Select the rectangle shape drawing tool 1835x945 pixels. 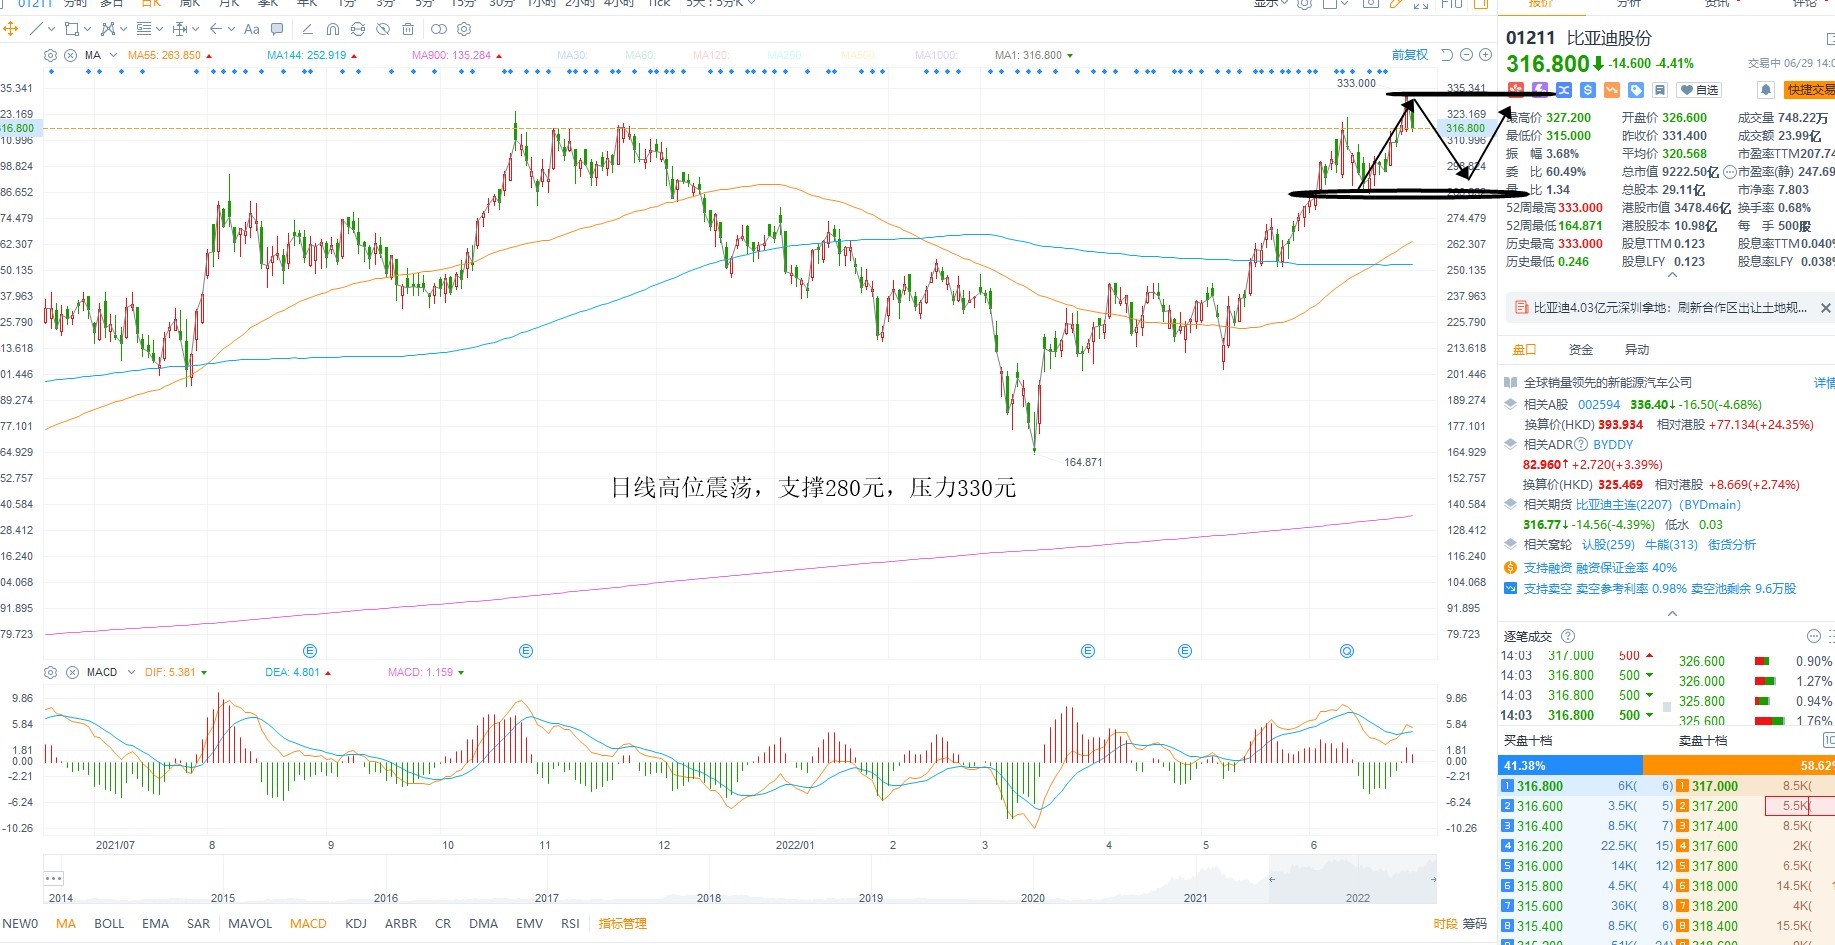(72, 29)
